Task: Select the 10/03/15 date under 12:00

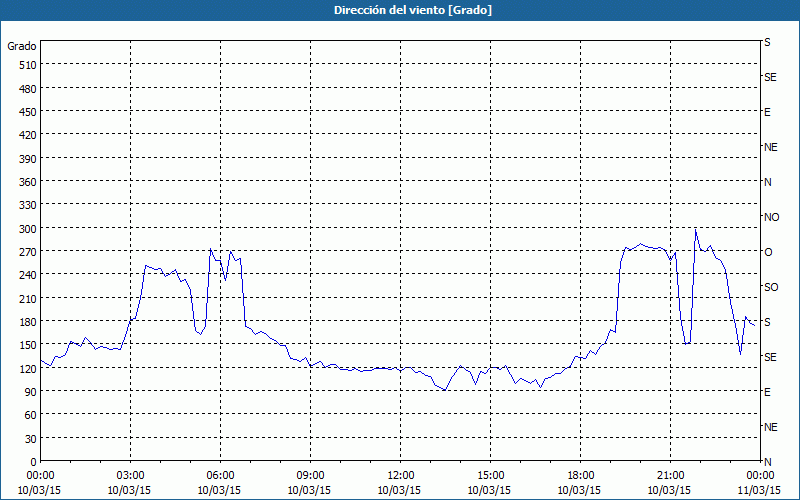Action: [x=399, y=490]
